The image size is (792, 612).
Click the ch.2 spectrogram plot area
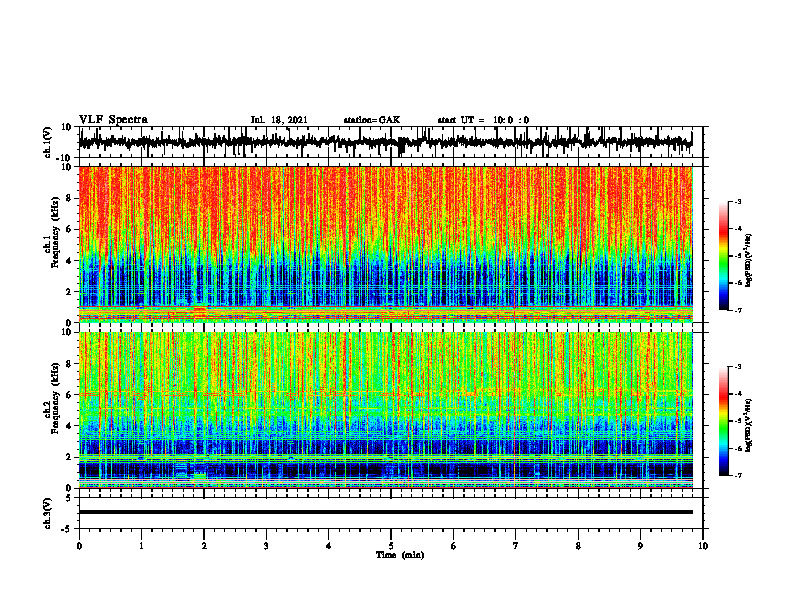(x=385, y=410)
